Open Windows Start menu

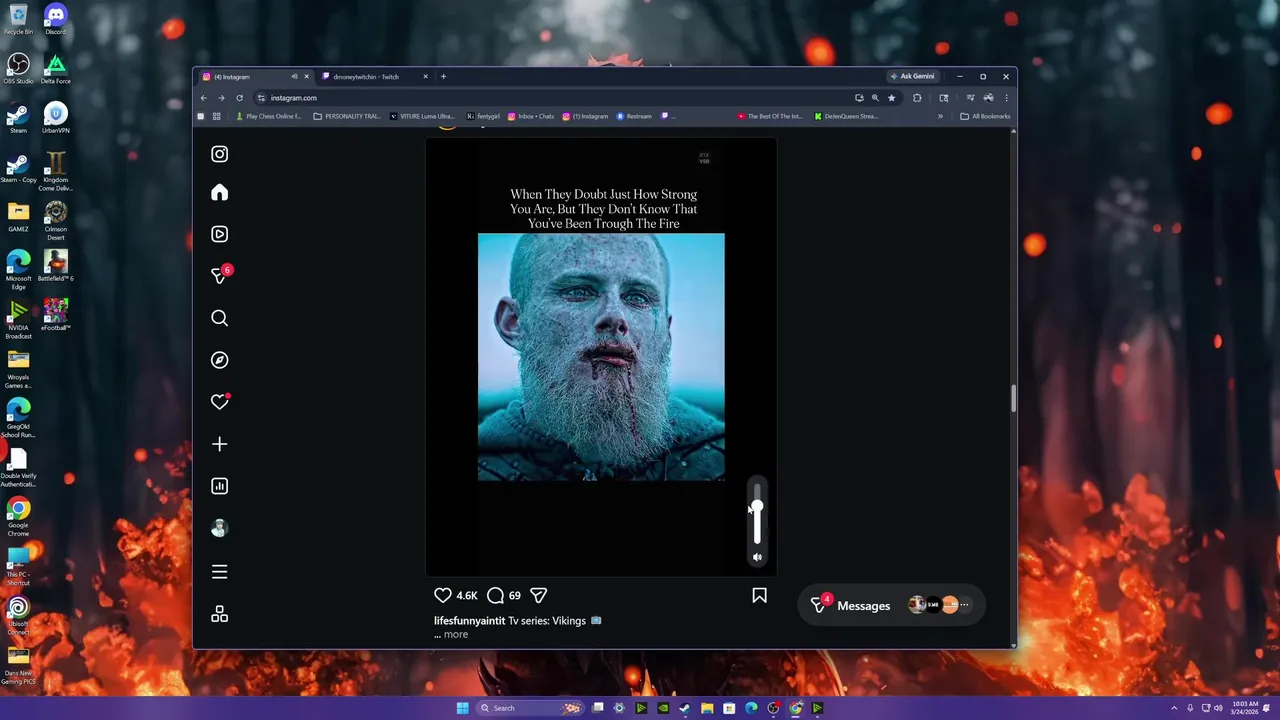(x=462, y=708)
